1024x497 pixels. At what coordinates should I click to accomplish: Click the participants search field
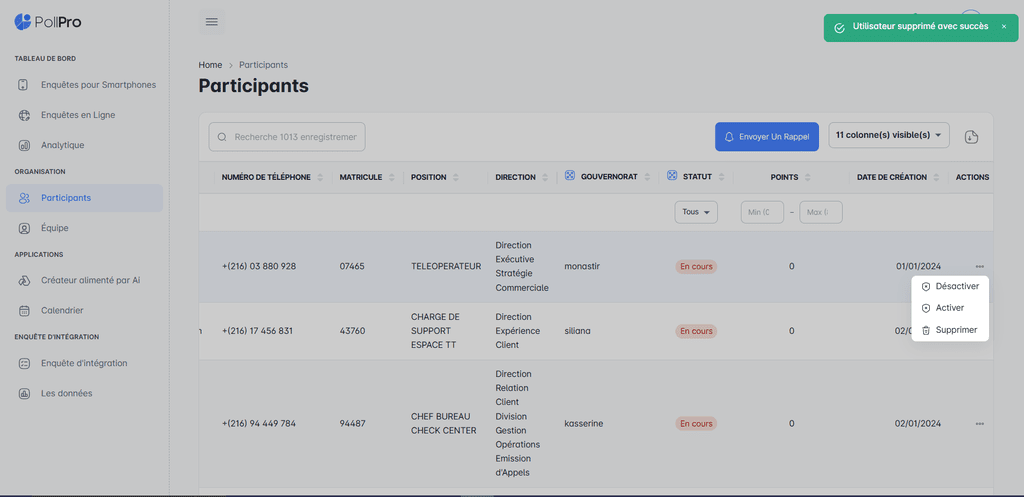(297, 137)
